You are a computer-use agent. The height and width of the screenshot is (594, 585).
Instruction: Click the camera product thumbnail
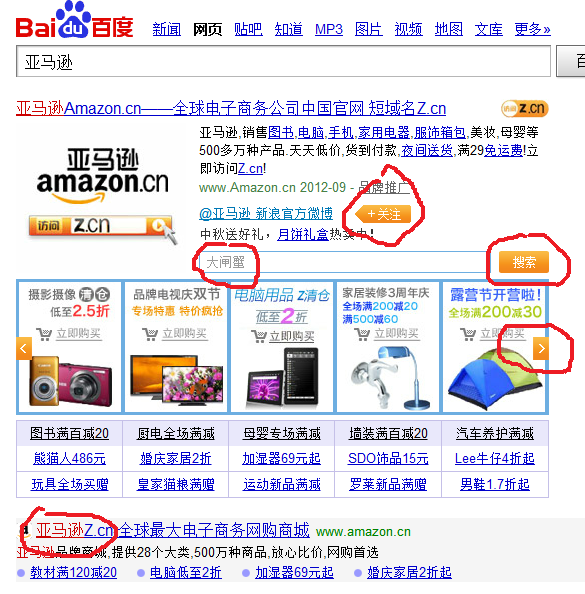(x=70, y=381)
